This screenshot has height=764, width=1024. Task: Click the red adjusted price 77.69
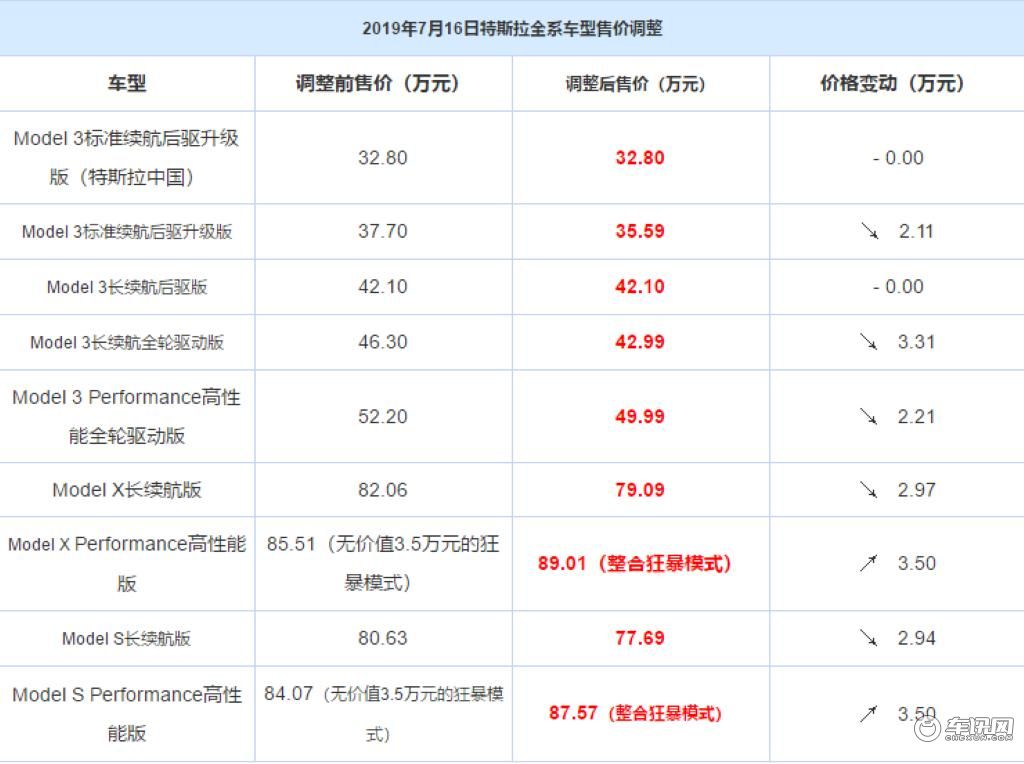pyautogui.click(x=640, y=638)
